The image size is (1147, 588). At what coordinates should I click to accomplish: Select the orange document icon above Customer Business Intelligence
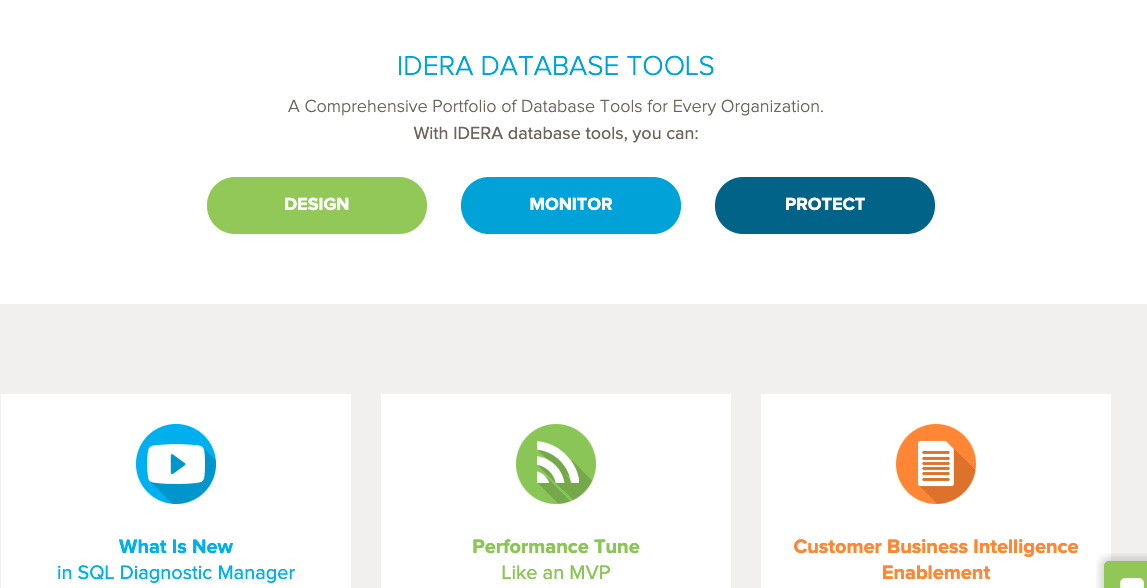click(936, 463)
